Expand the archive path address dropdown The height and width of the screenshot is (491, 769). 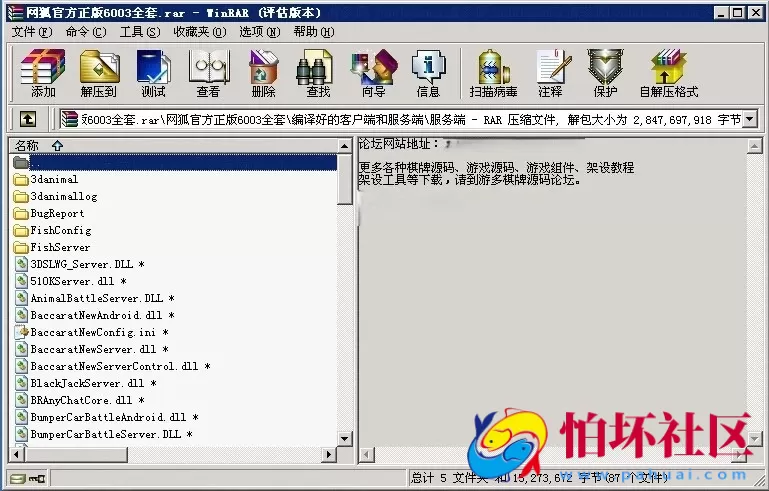click(749, 119)
